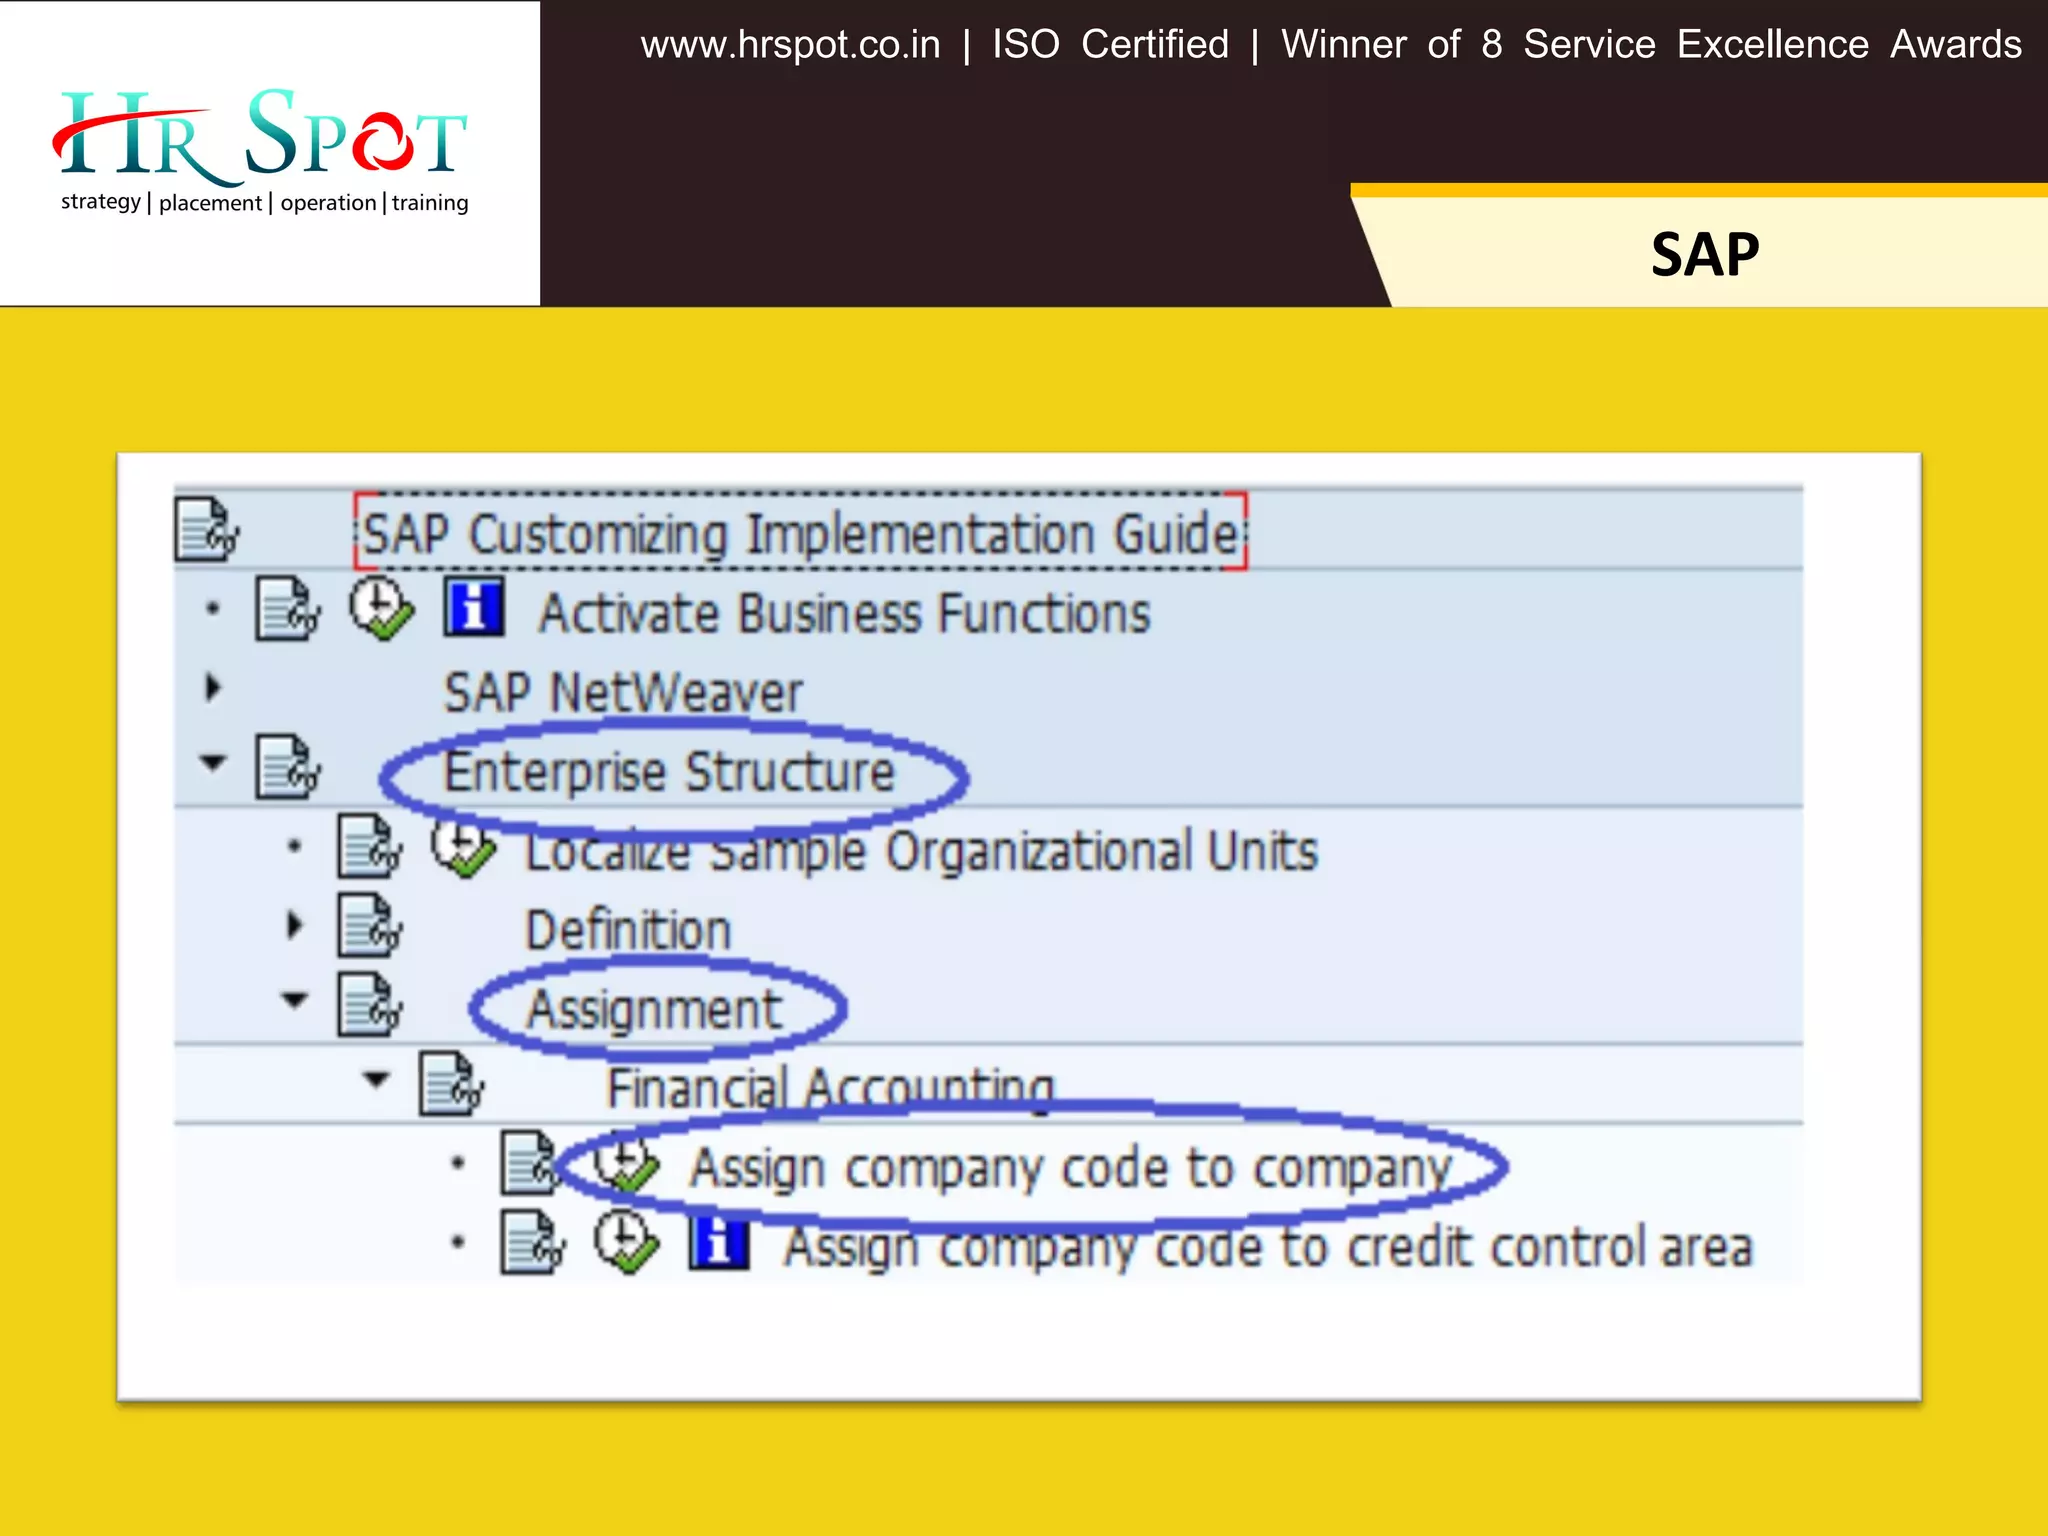Click blue info icon for Activate Business Functions
The height and width of the screenshot is (1536, 2048).
pyautogui.click(x=474, y=607)
